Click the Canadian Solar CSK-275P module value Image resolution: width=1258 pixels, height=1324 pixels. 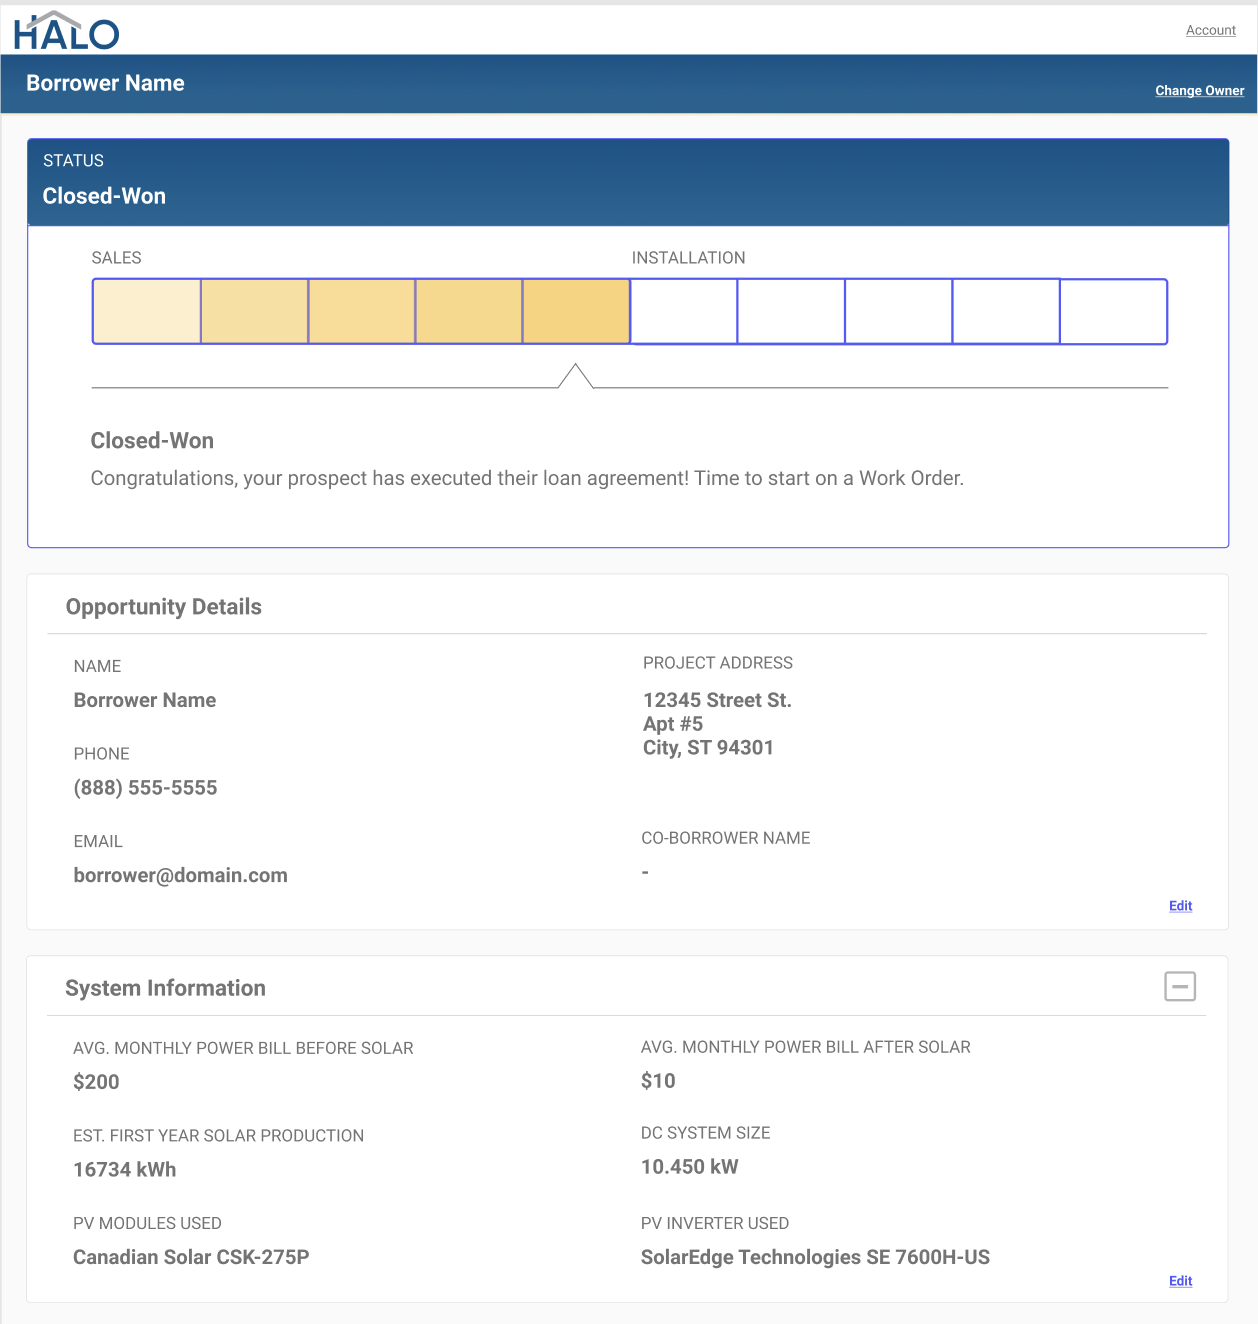tap(191, 1257)
